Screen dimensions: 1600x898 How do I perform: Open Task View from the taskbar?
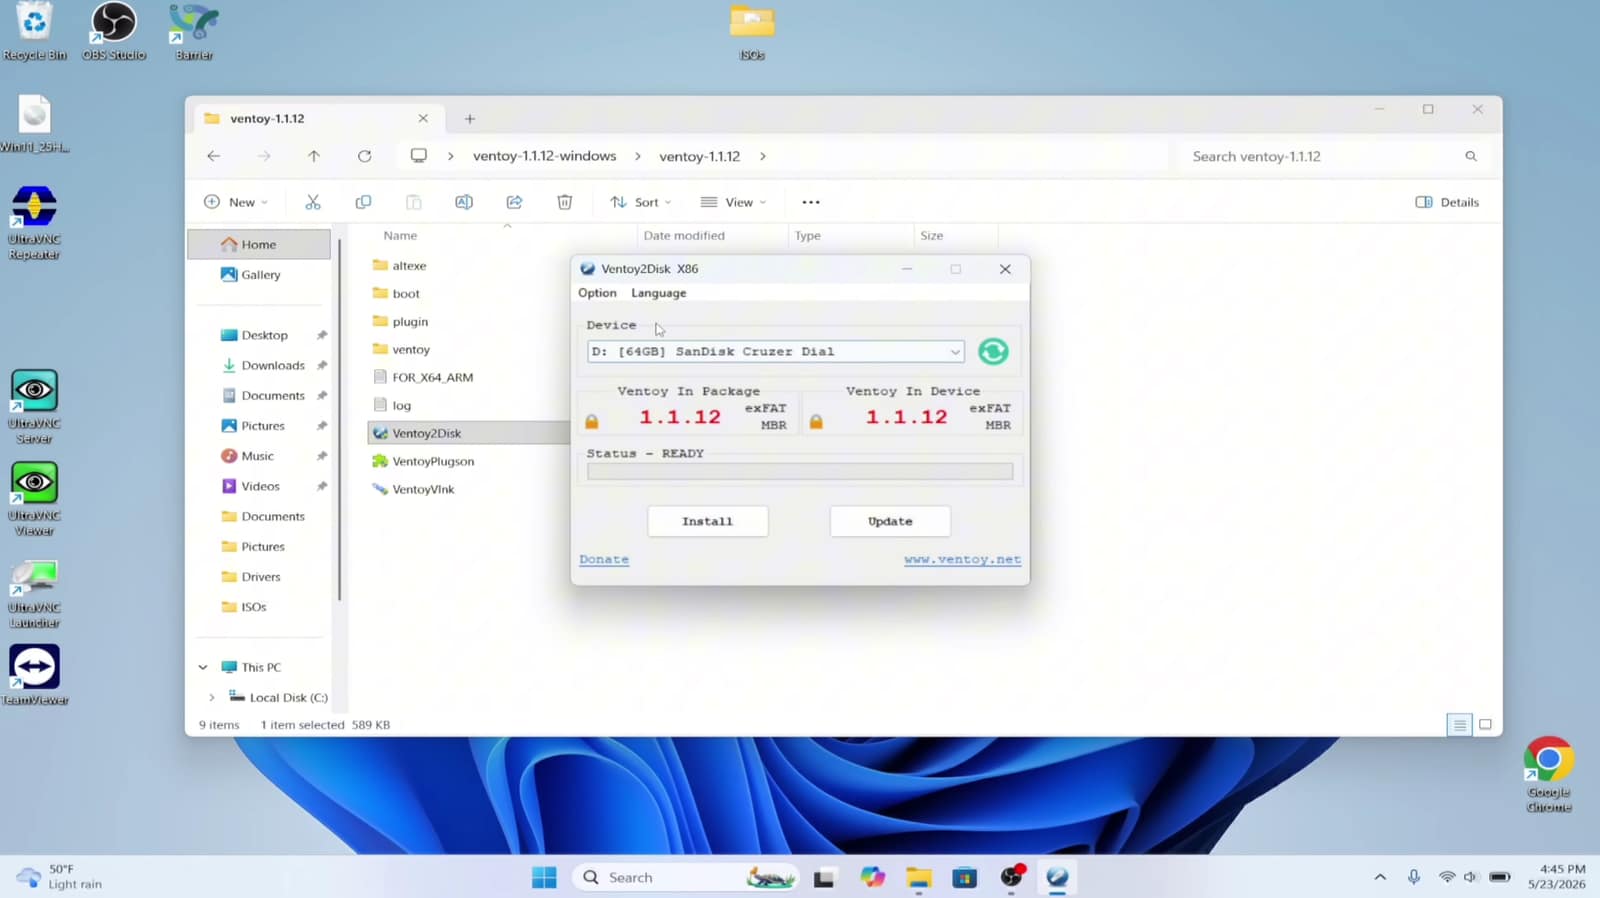tap(824, 877)
